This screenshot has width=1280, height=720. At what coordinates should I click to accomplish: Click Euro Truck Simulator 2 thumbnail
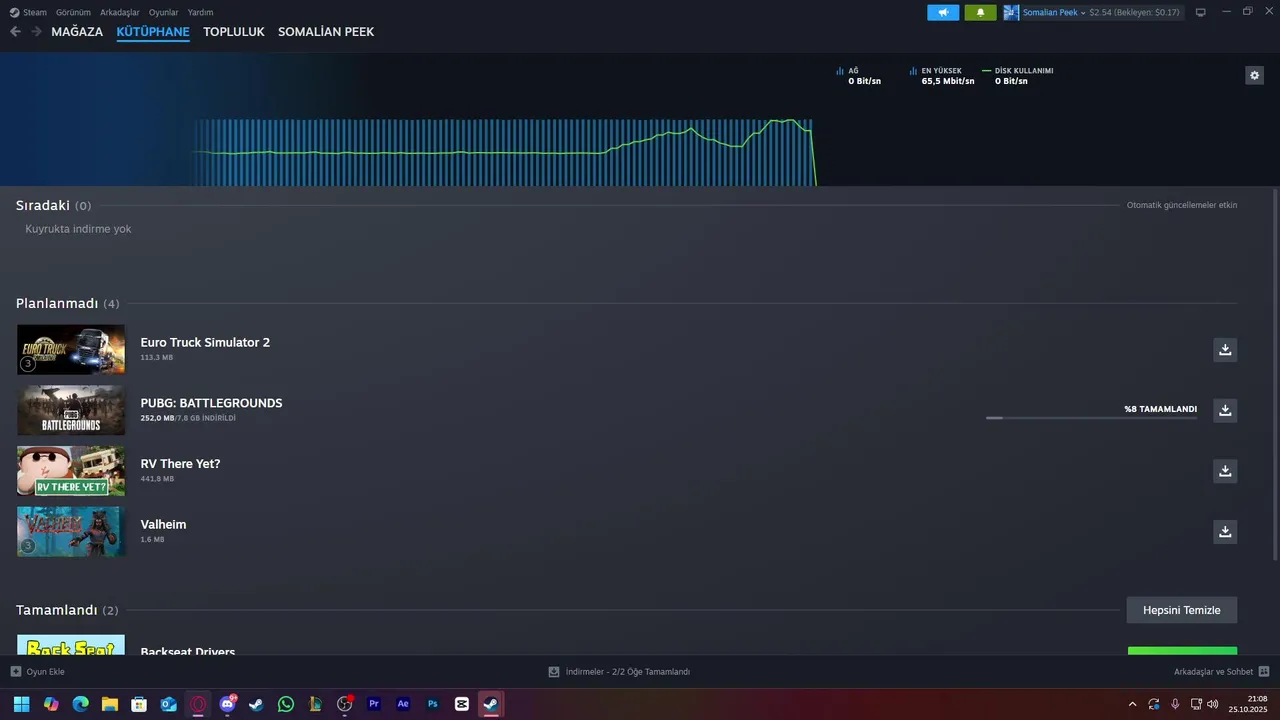71,349
